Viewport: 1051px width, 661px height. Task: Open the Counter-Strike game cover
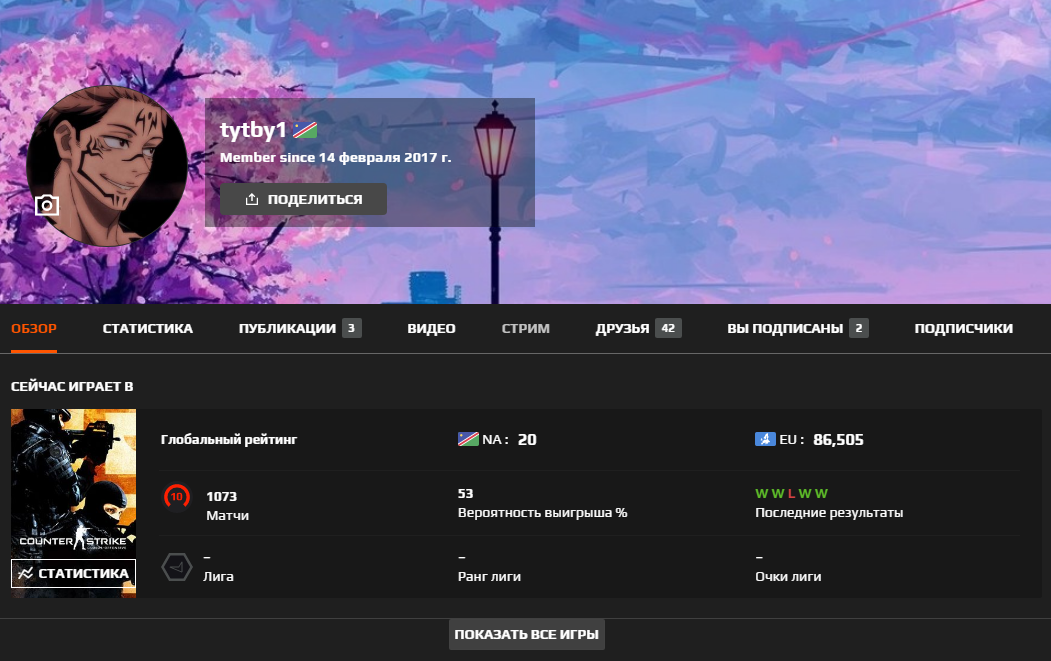(x=73, y=483)
